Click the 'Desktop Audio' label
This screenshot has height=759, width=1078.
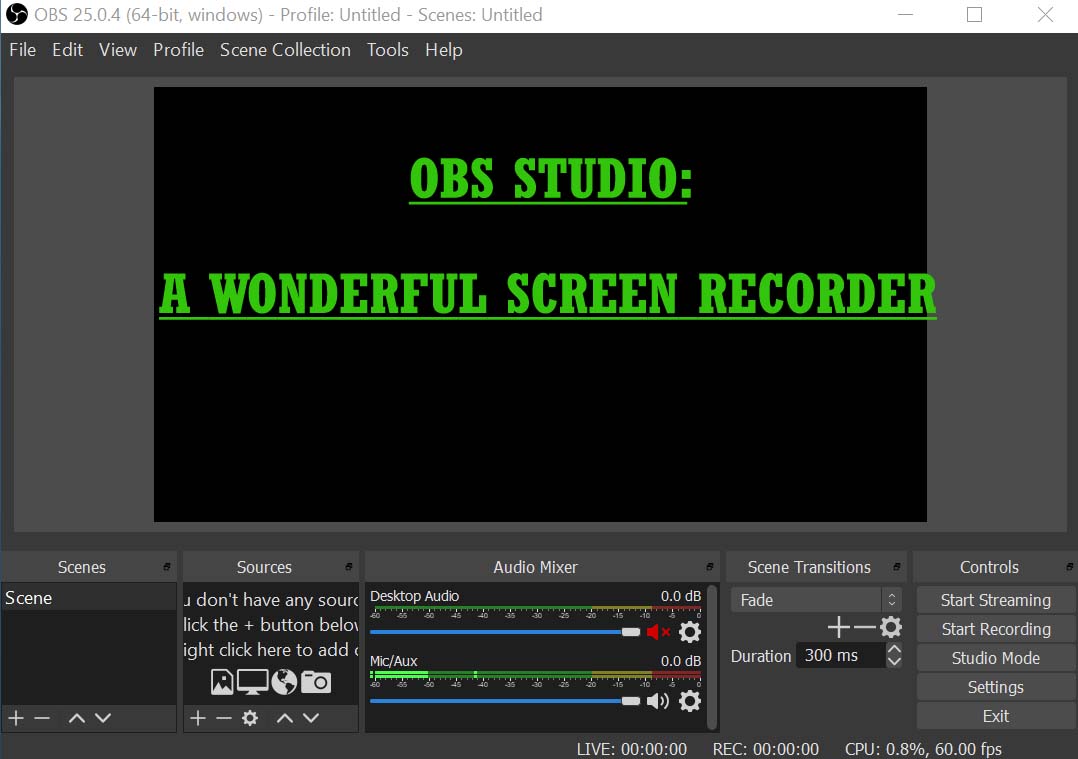[415, 596]
